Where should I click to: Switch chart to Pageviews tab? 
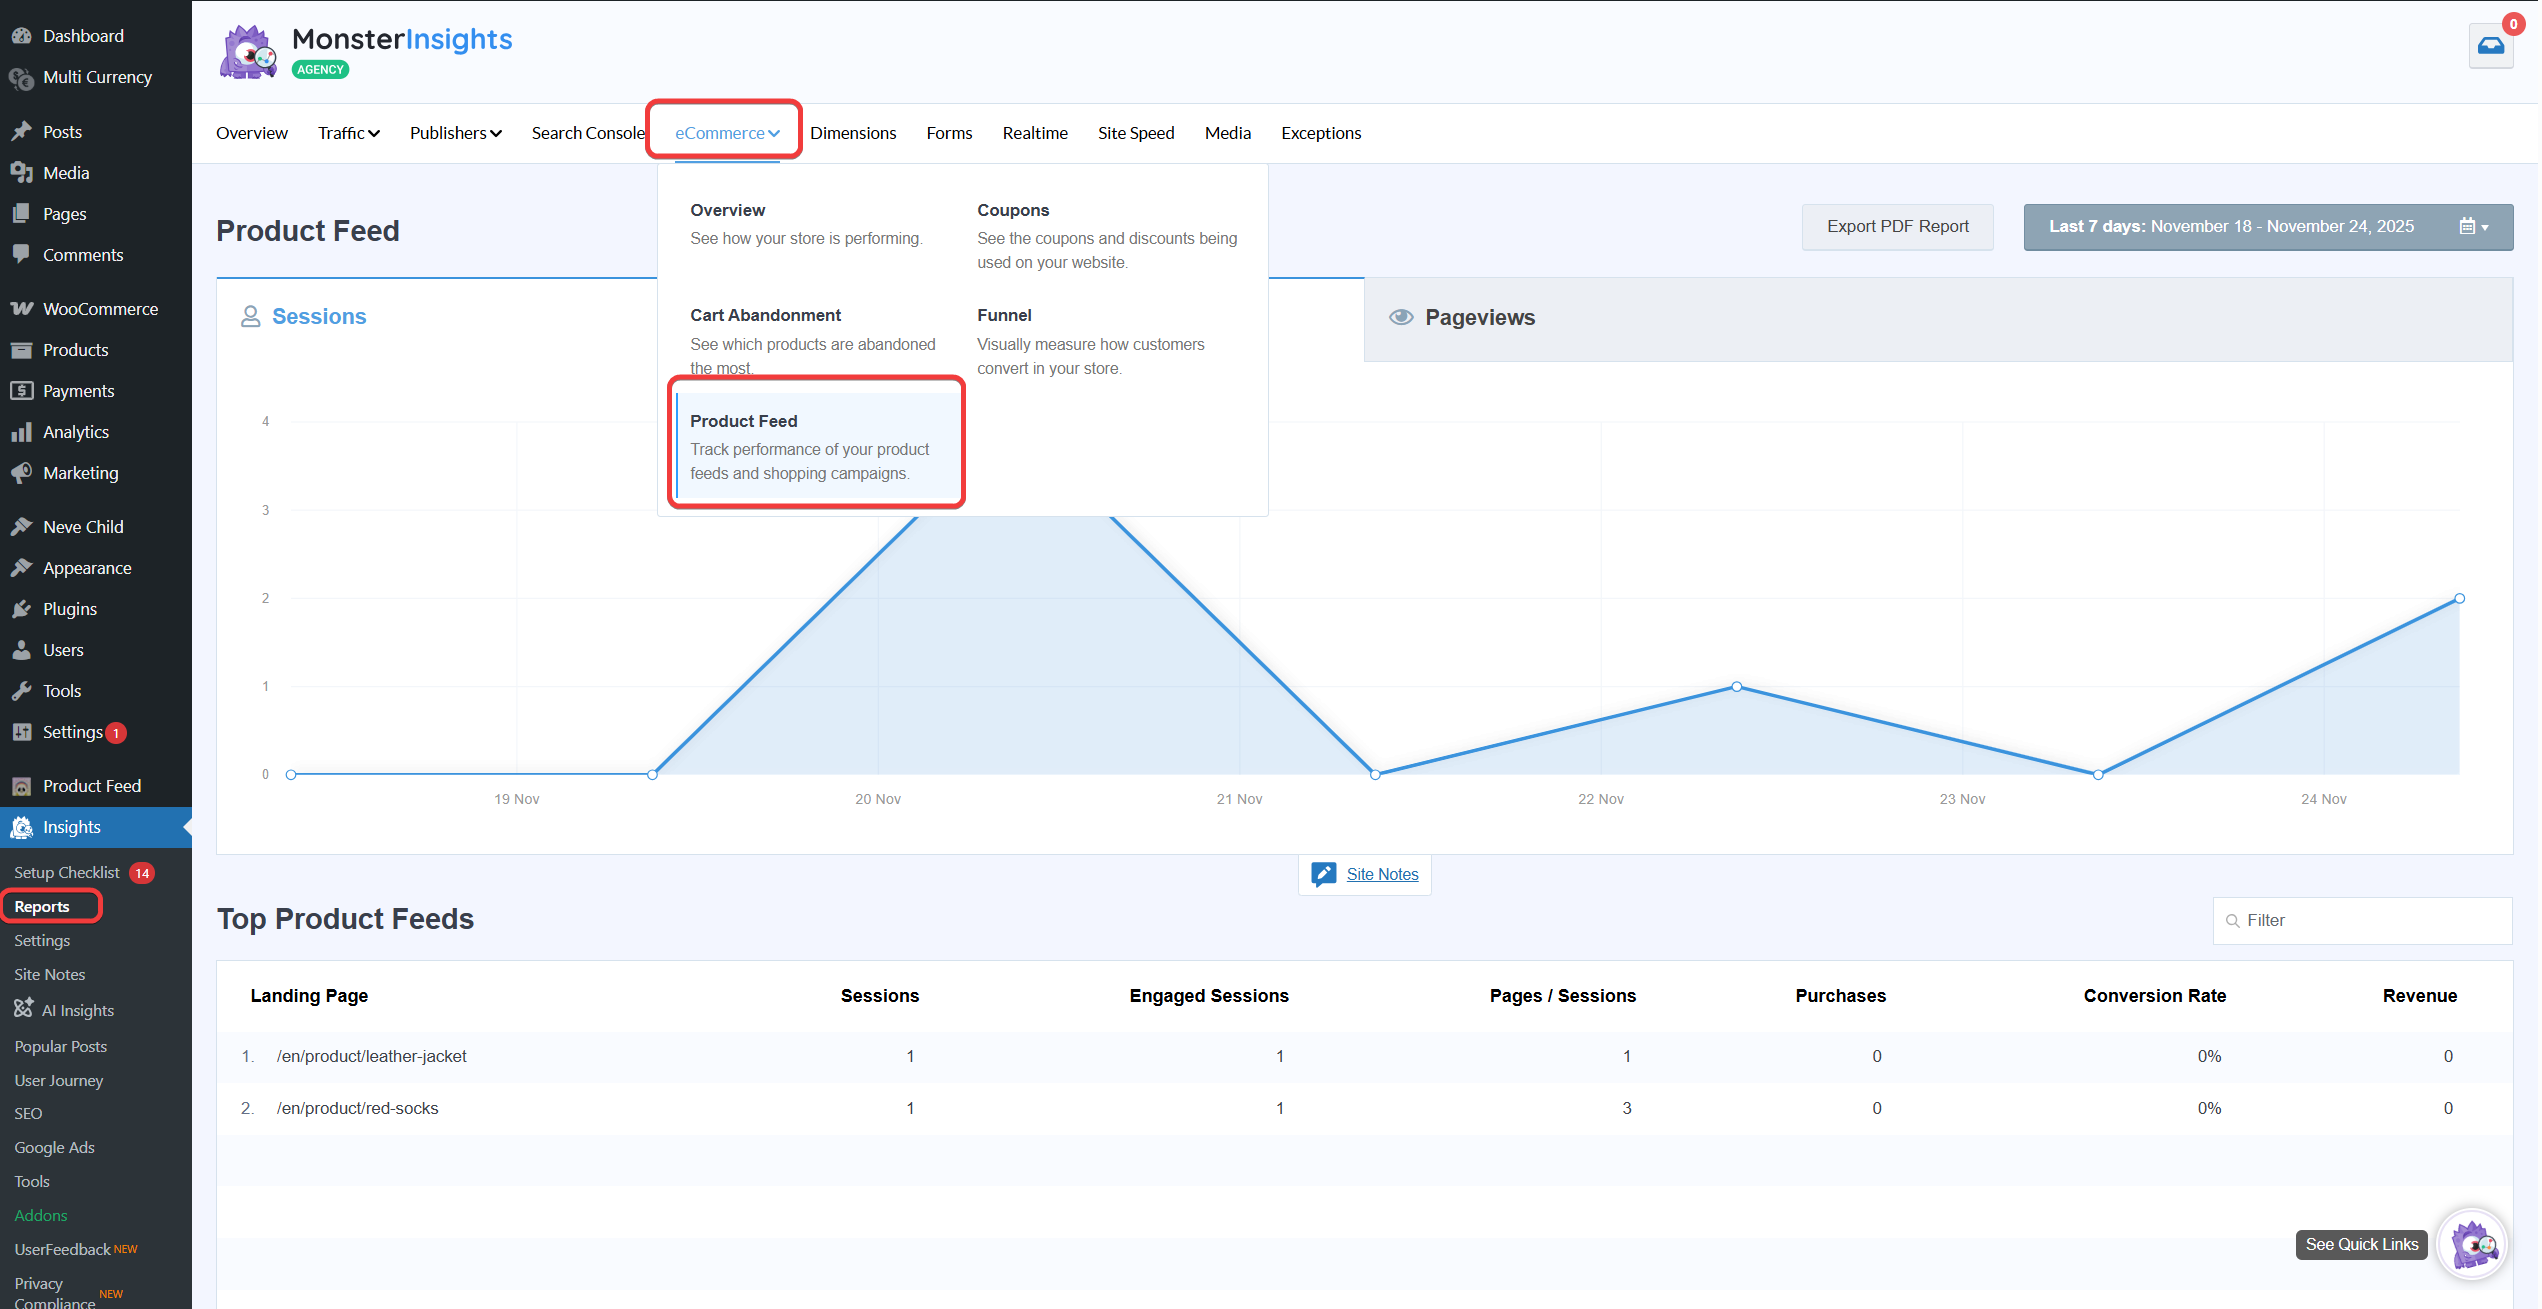[1478, 318]
